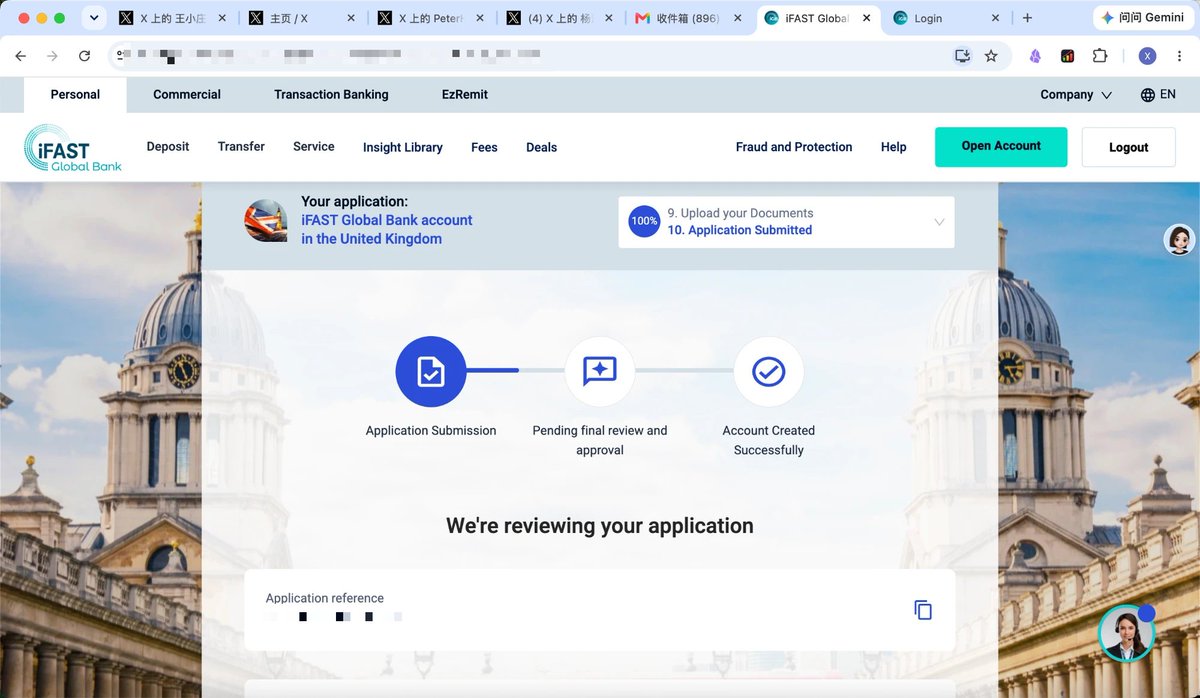This screenshot has height=698, width=1200.
Task: Click the Application Submission step icon
Action: tap(431, 372)
